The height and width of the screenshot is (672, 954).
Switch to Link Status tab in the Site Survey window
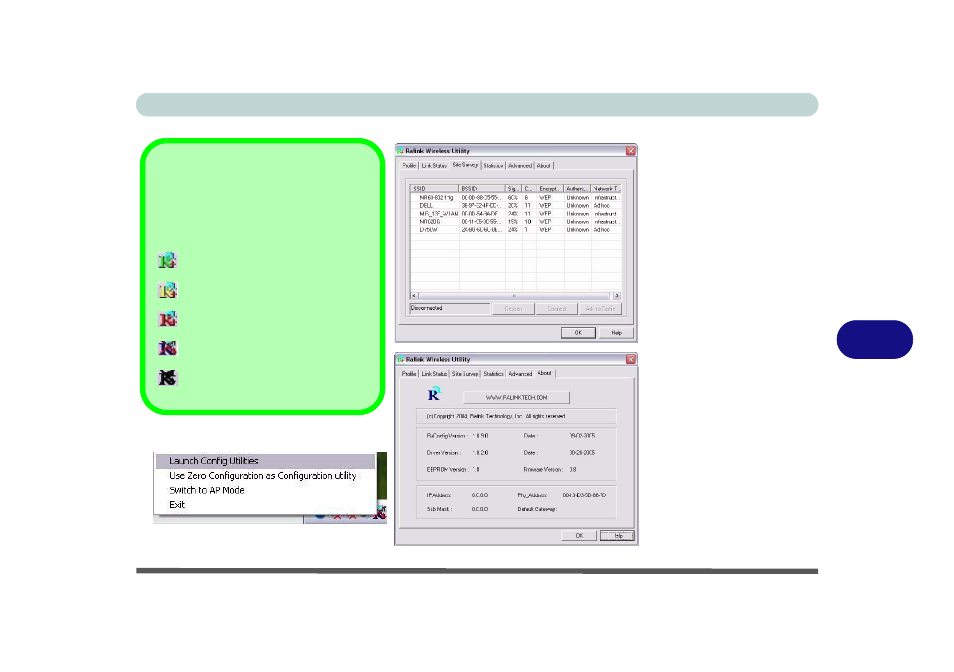tap(434, 165)
